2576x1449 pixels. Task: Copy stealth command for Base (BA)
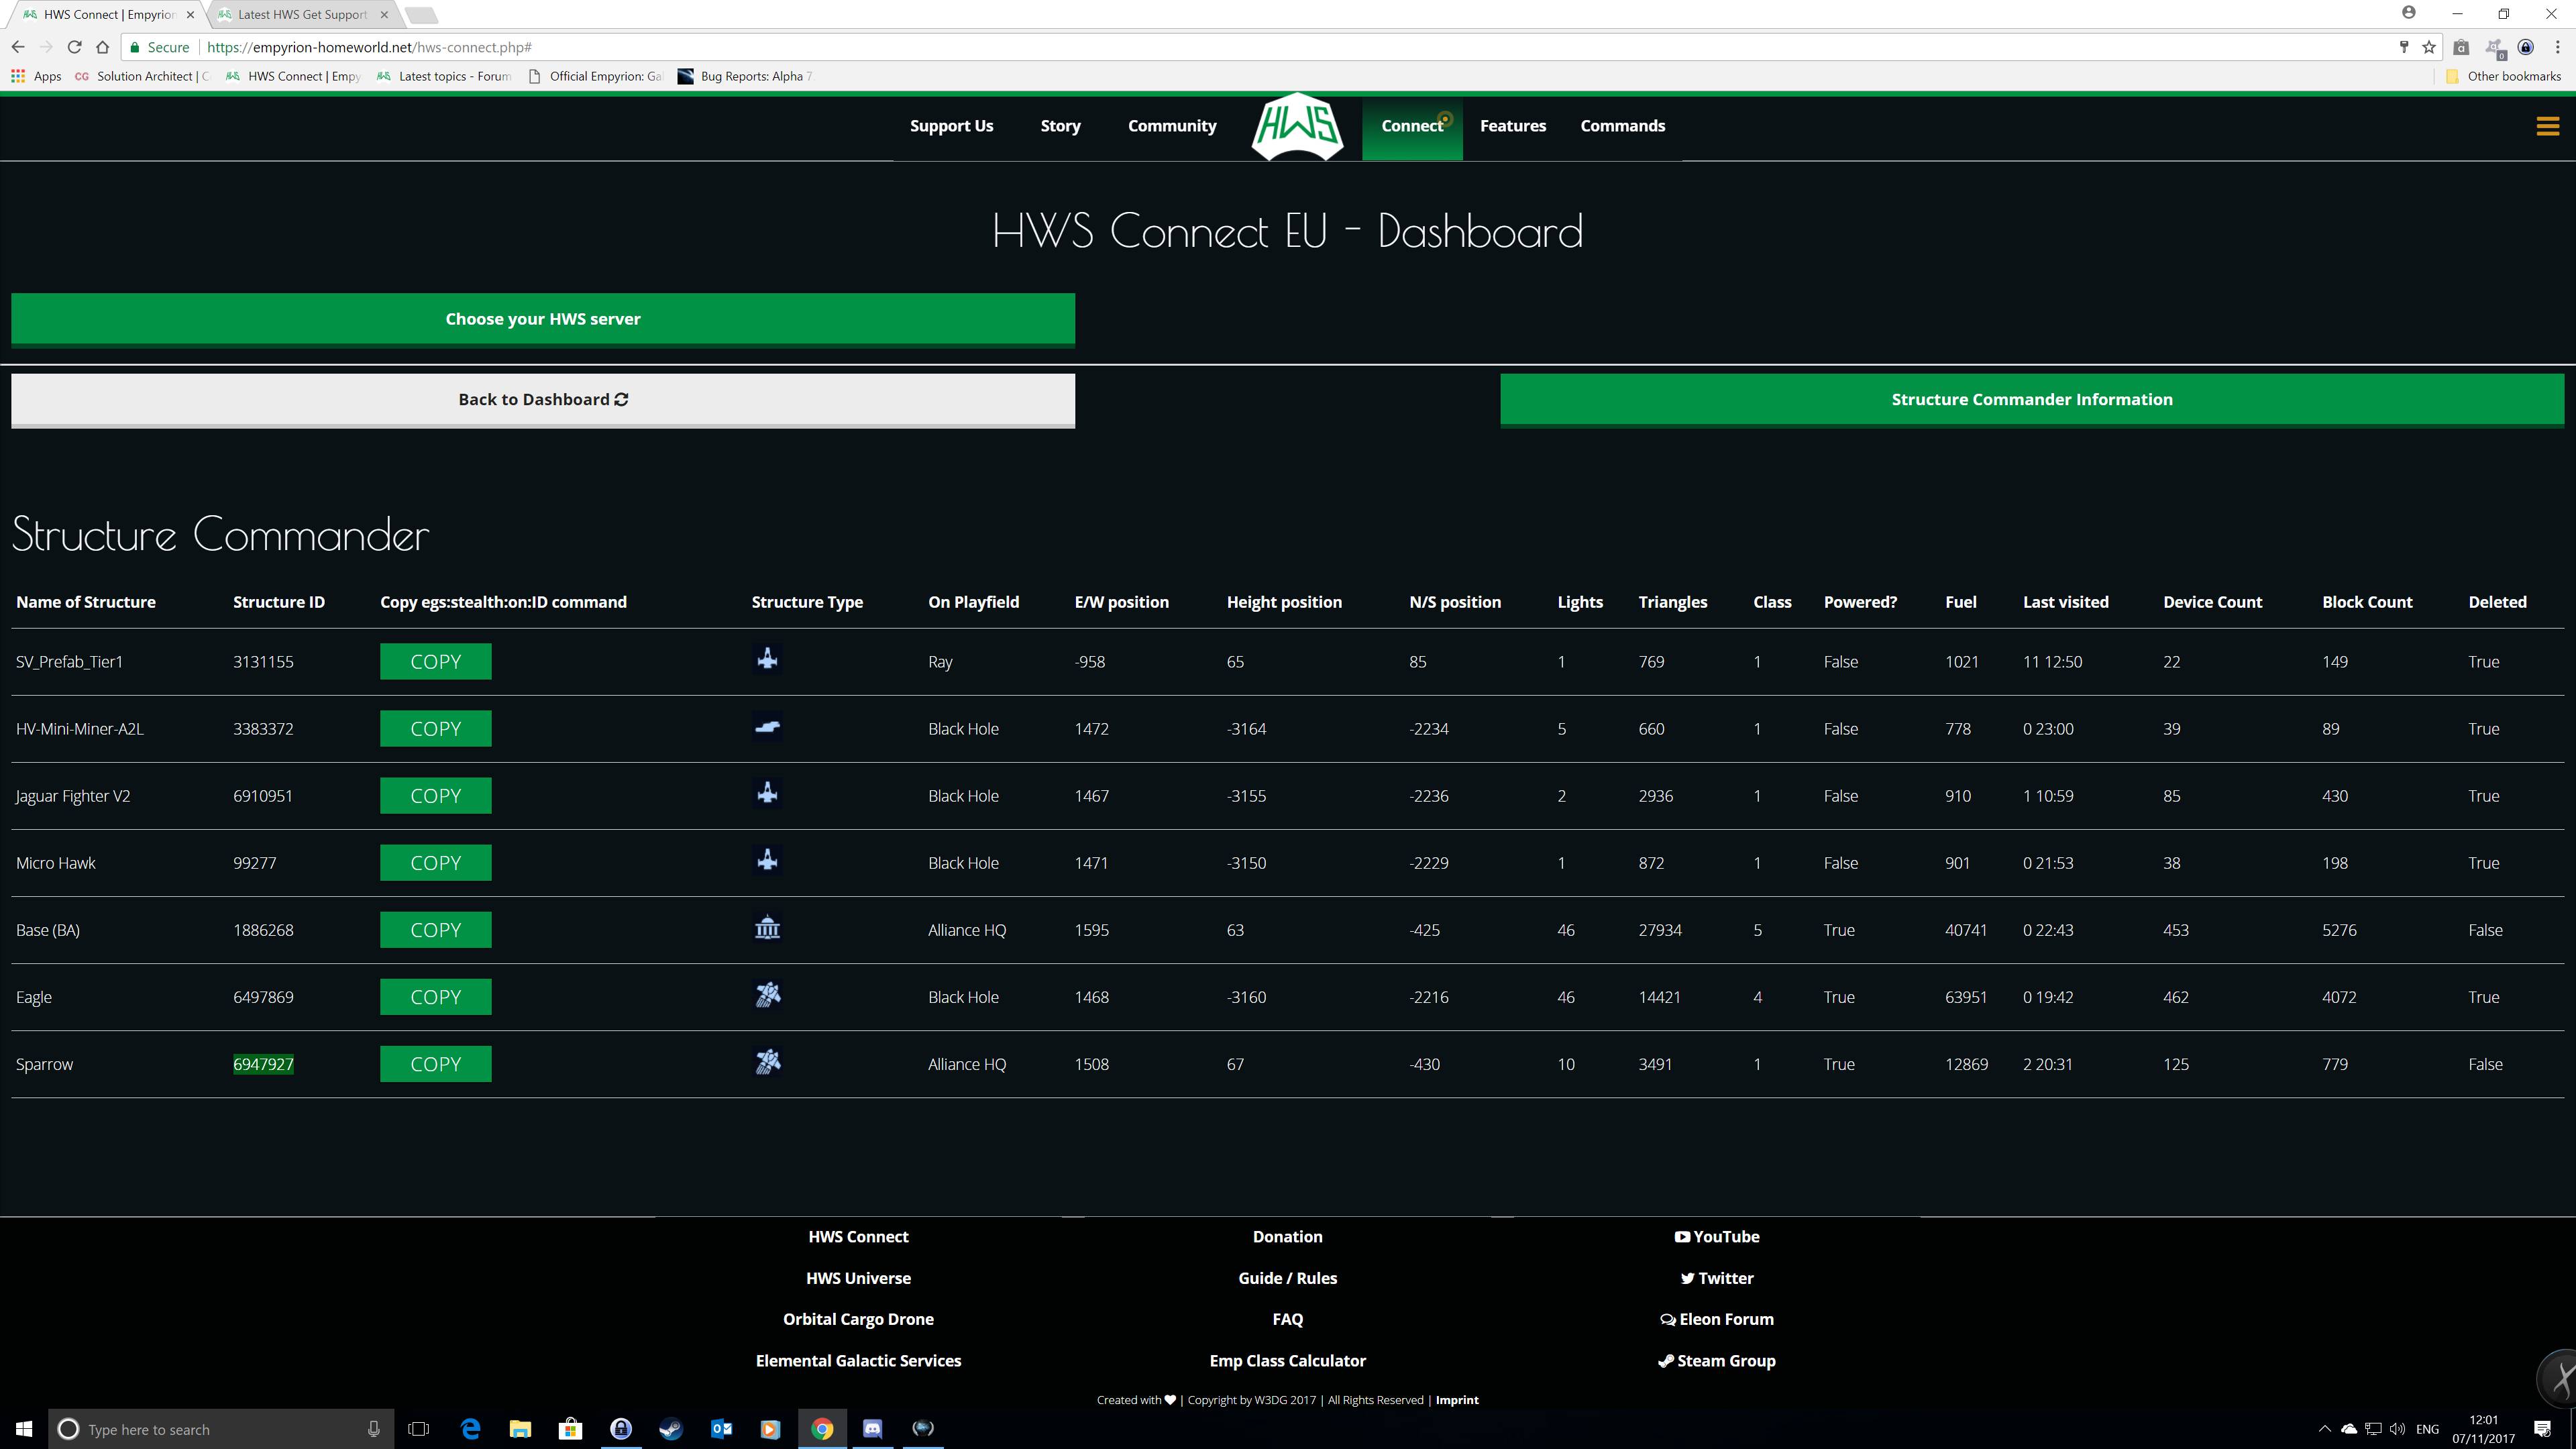click(435, 929)
